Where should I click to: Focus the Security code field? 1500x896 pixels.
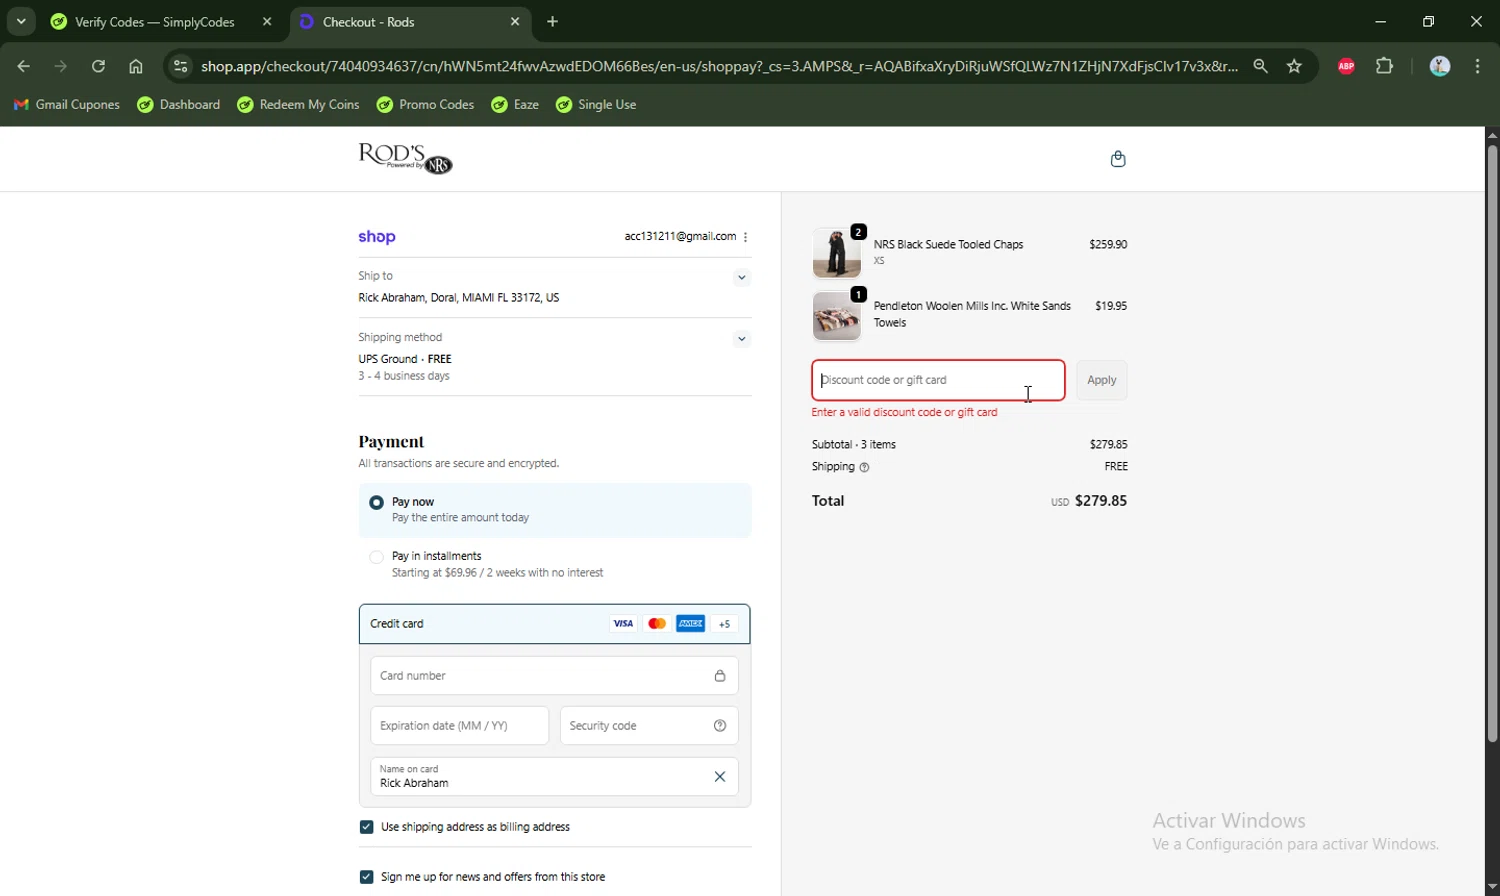coord(649,726)
